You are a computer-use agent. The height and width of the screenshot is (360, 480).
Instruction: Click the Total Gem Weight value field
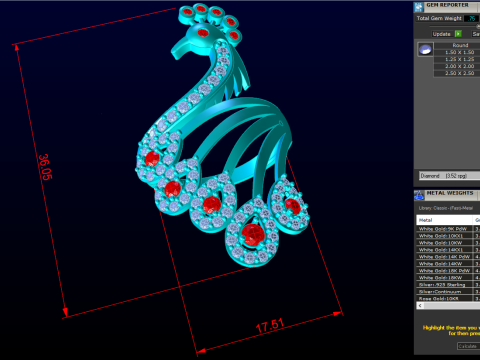click(472, 18)
